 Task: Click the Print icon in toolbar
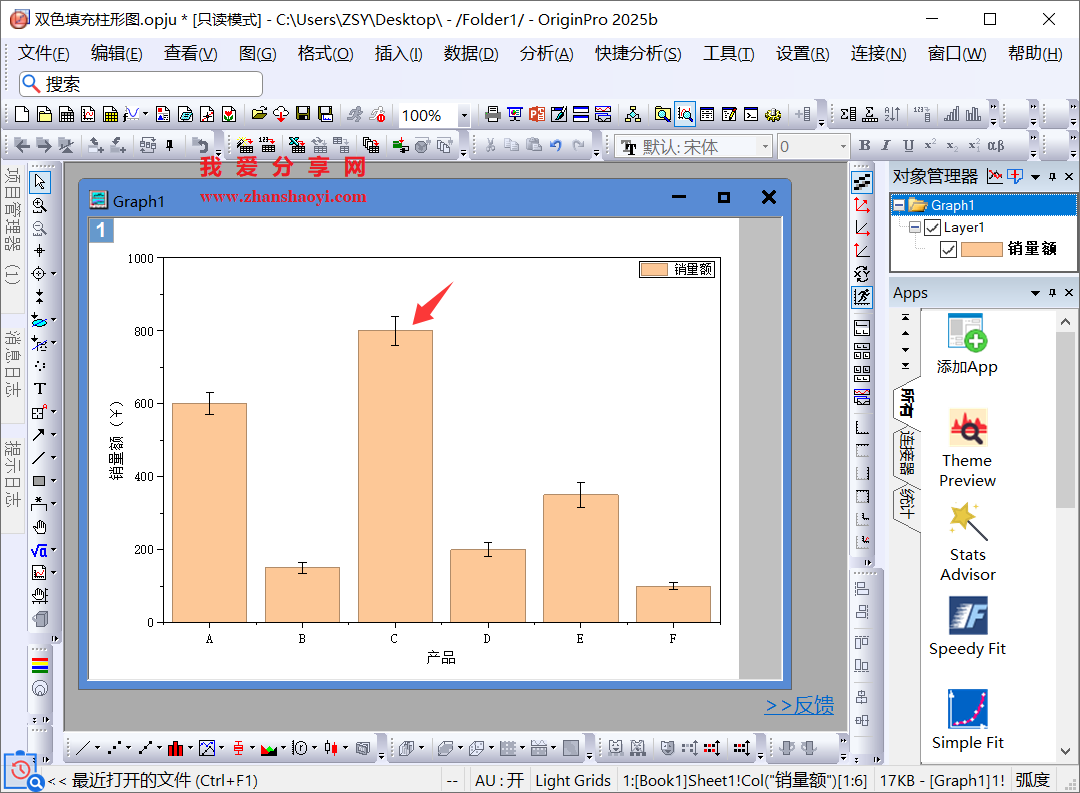pyautogui.click(x=493, y=115)
